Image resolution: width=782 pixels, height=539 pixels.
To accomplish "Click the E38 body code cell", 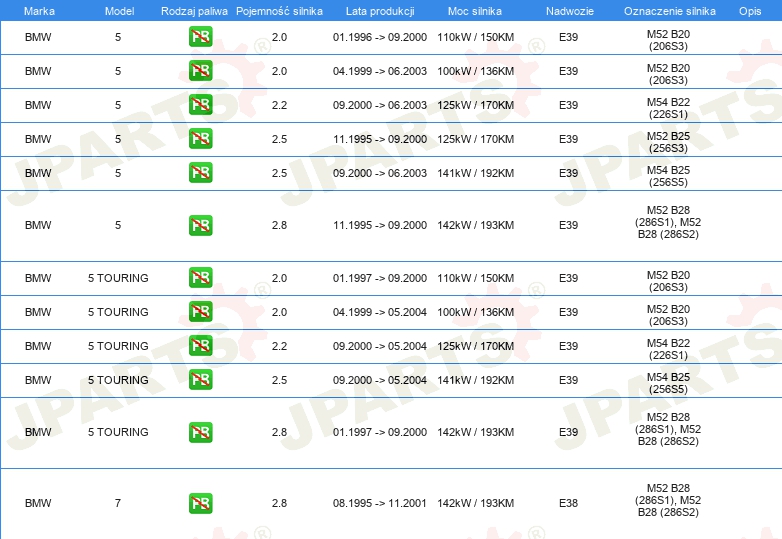I will [568, 504].
